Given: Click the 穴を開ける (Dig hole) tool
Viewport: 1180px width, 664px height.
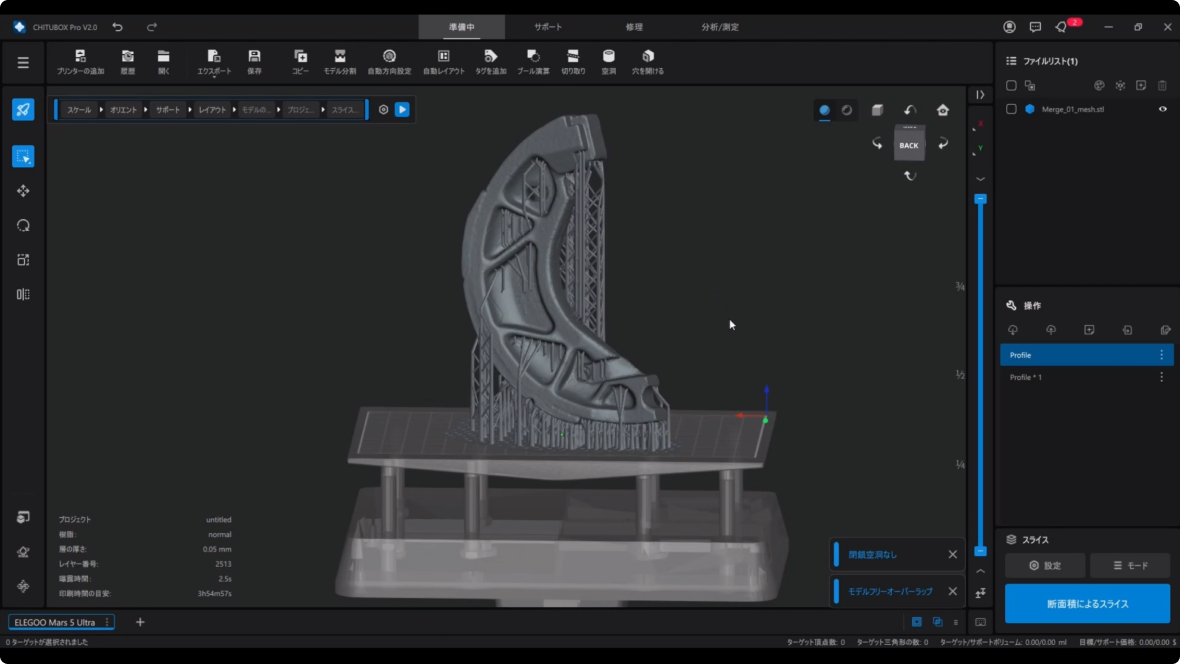Looking at the screenshot, I should pyautogui.click(x=648, y=57).
